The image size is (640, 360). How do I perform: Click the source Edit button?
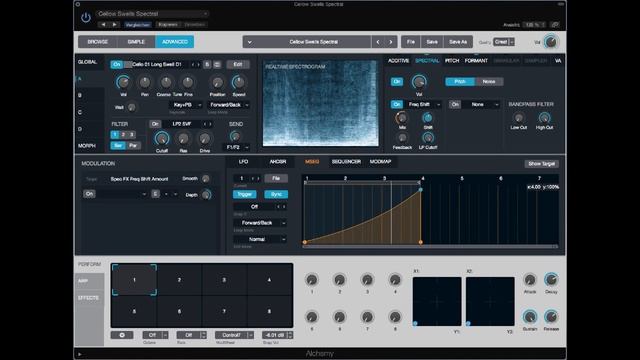pyautogui.click(x=238, y=64)
